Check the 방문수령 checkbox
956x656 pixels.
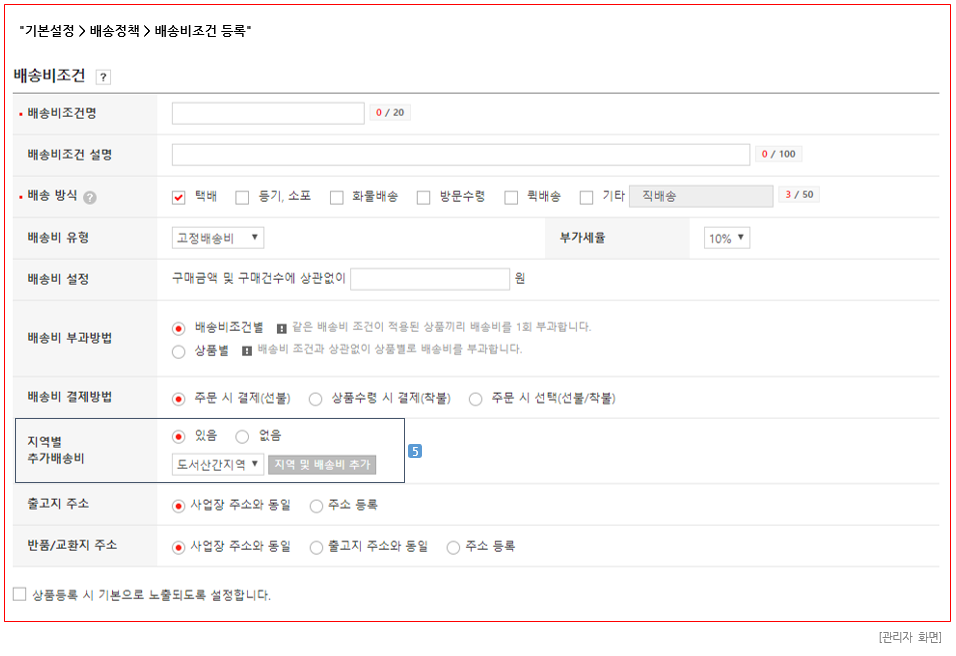point(423,198)
